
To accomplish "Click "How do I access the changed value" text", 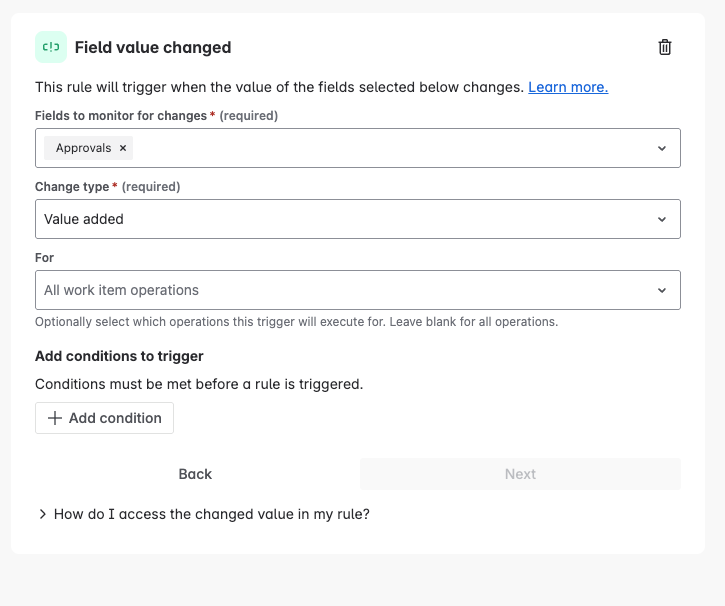I will coord(212,514).
